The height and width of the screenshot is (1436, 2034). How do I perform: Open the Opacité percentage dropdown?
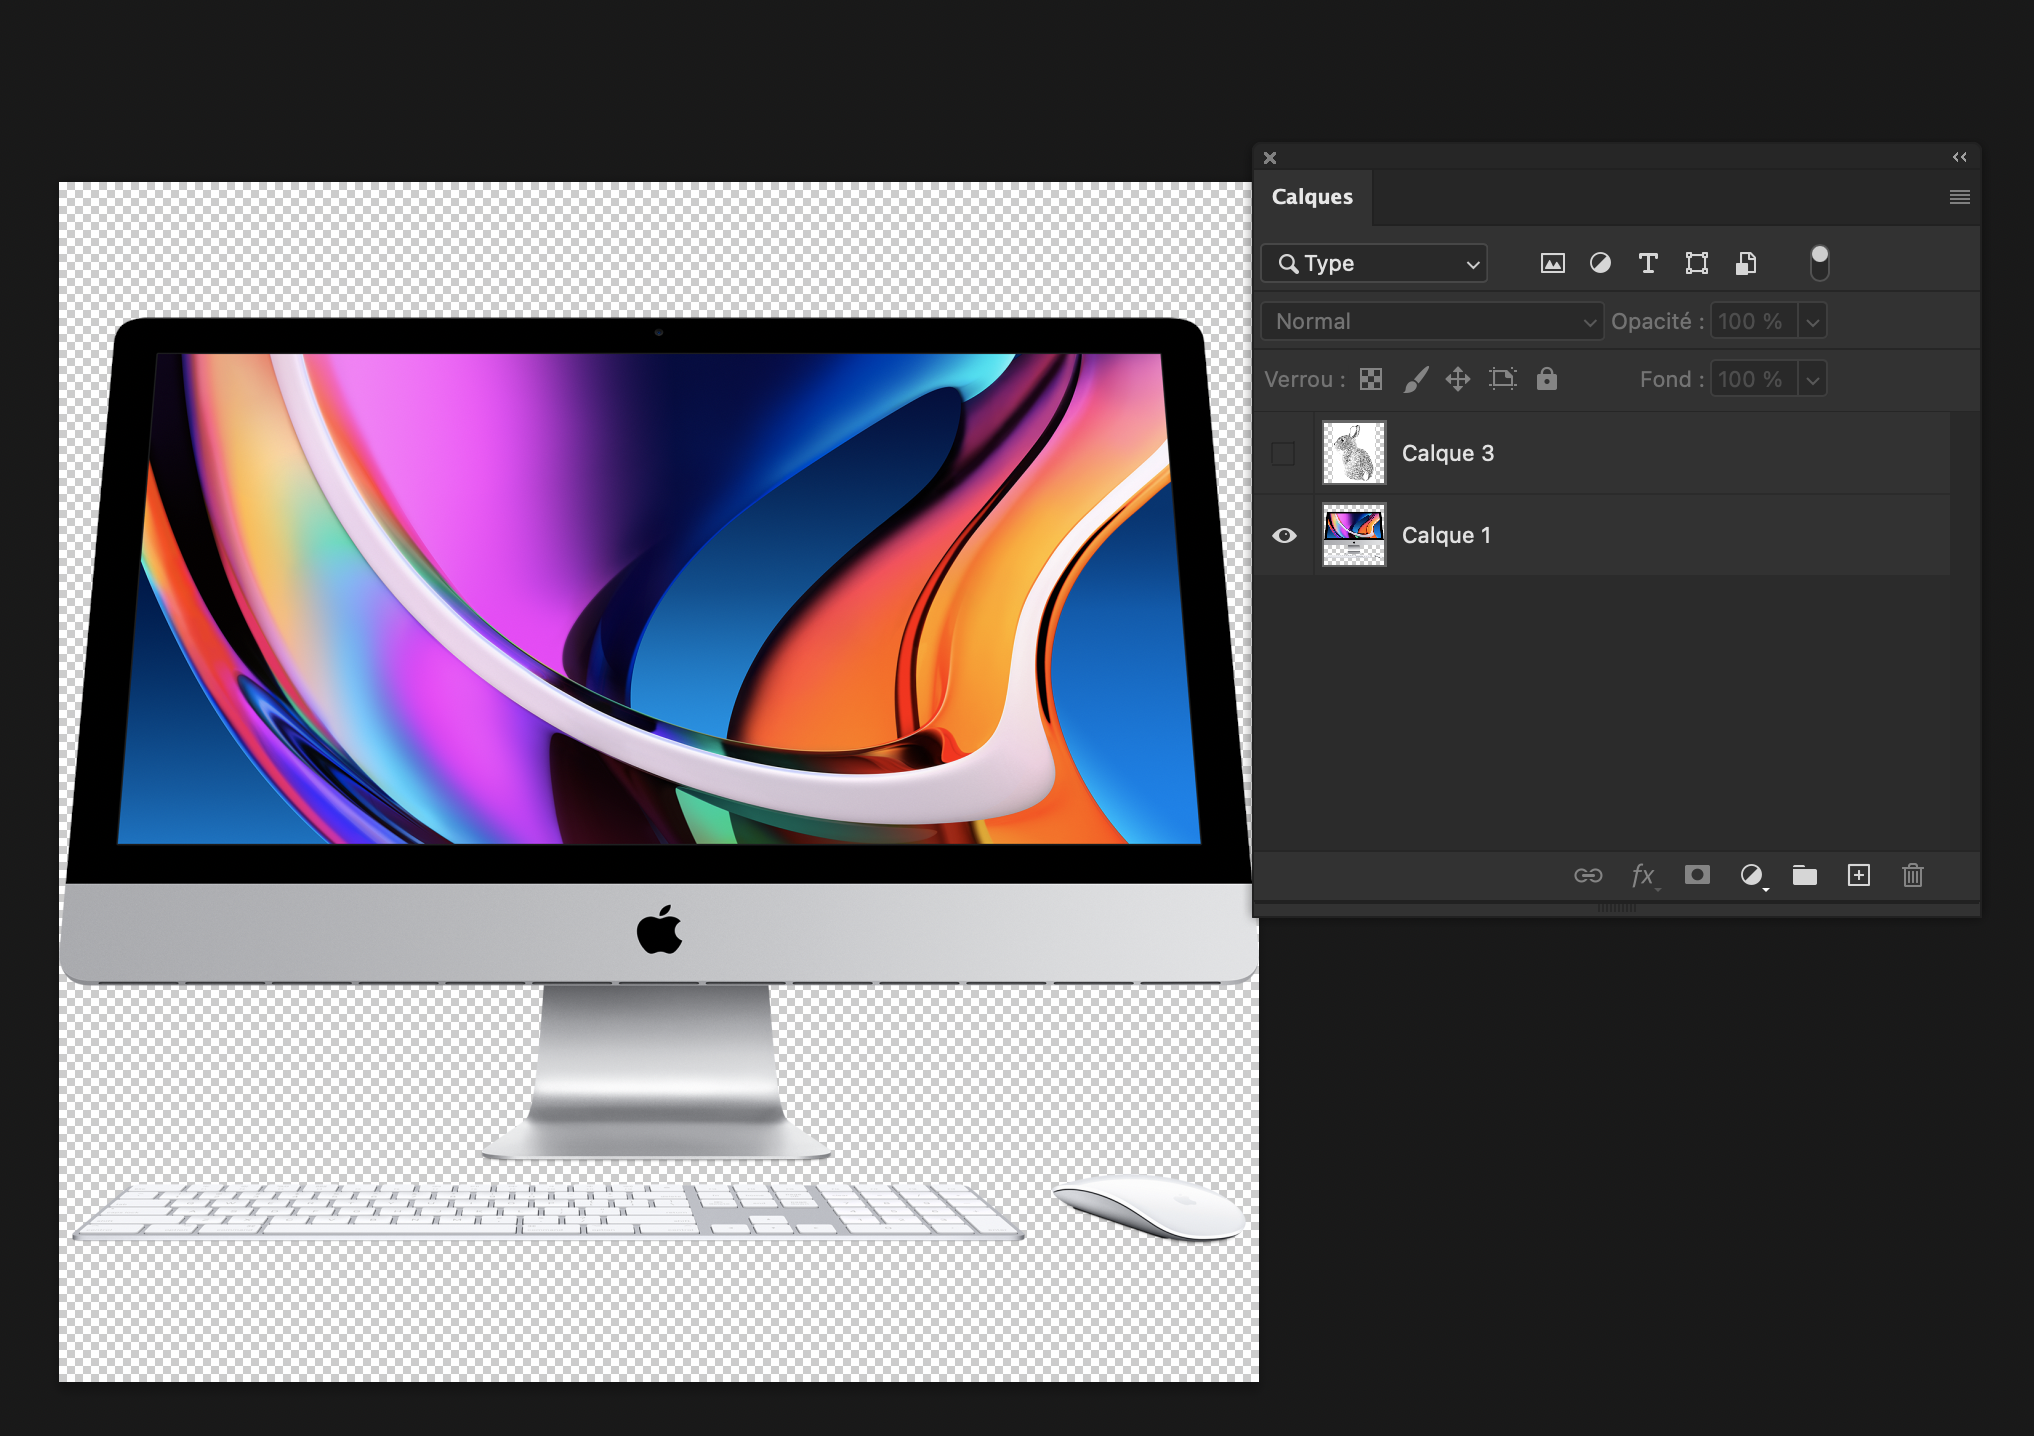coord(1812,321)
